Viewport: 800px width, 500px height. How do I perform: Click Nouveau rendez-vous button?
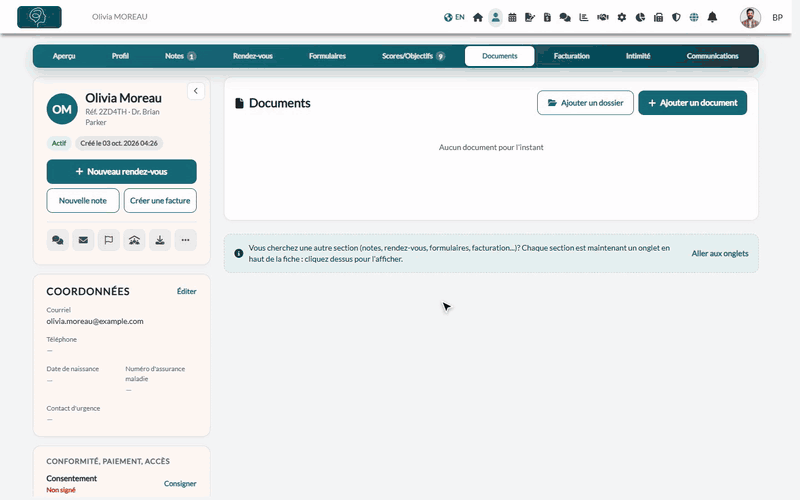[x=121, y=171]
